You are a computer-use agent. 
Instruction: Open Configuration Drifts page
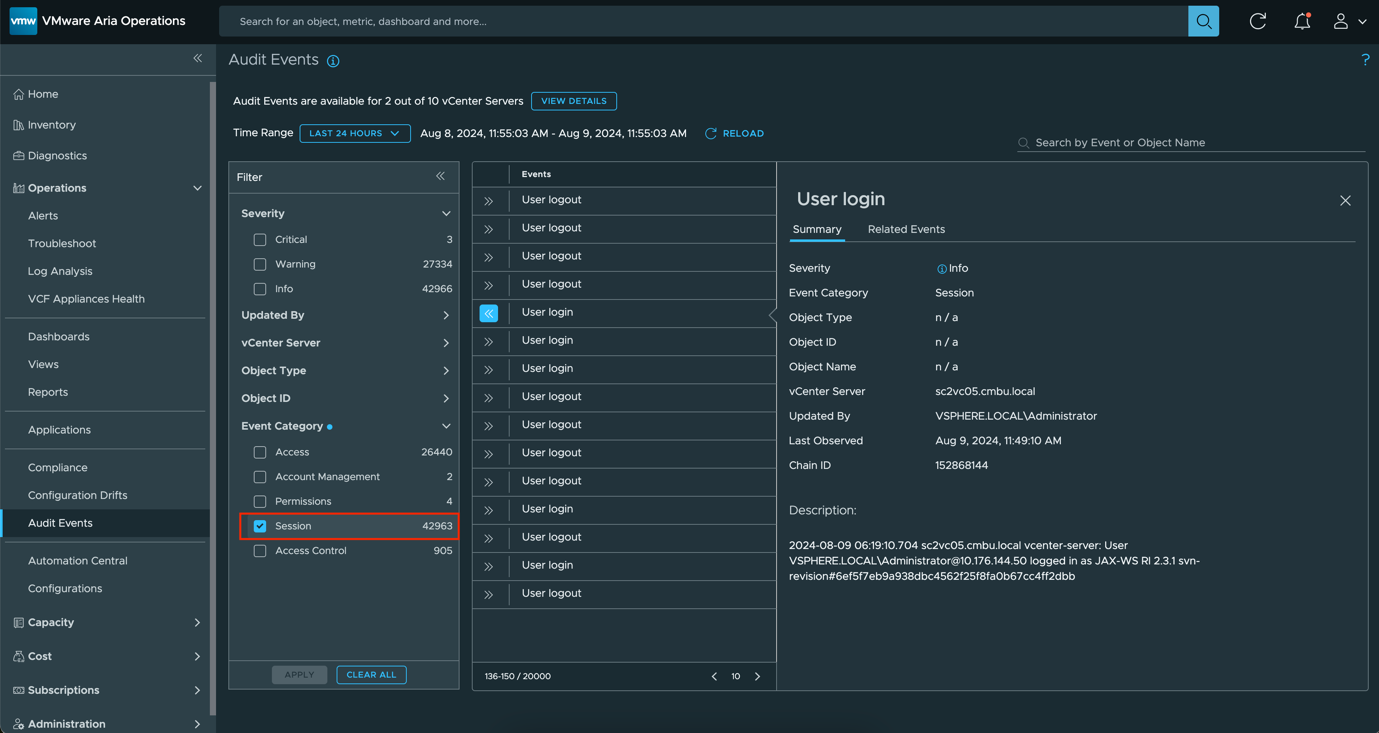77,495
